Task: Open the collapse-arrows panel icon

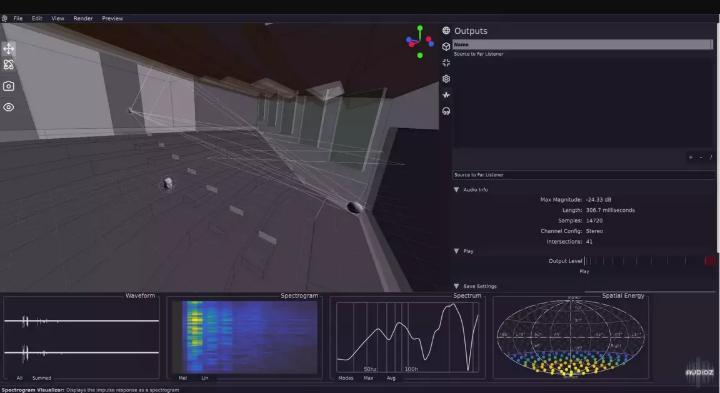Action: pos(446,62)
